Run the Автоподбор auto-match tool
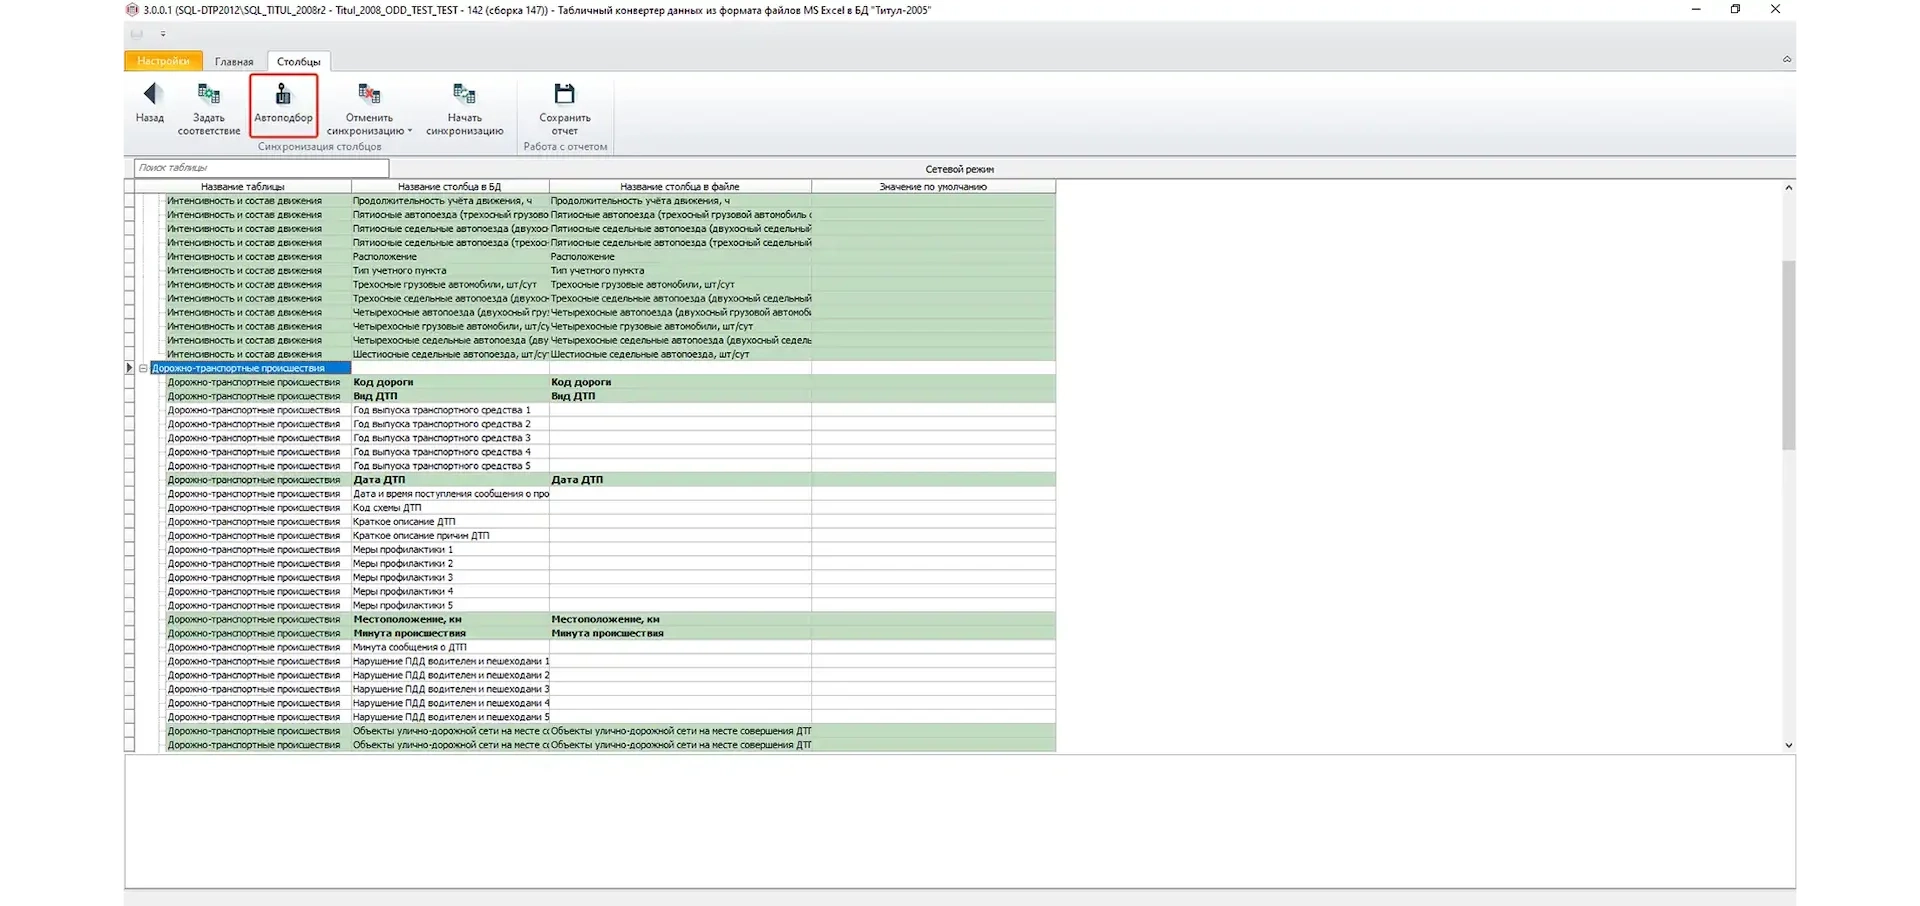The width and height of the screenshot is (1920, 906). tap(283, 95)
